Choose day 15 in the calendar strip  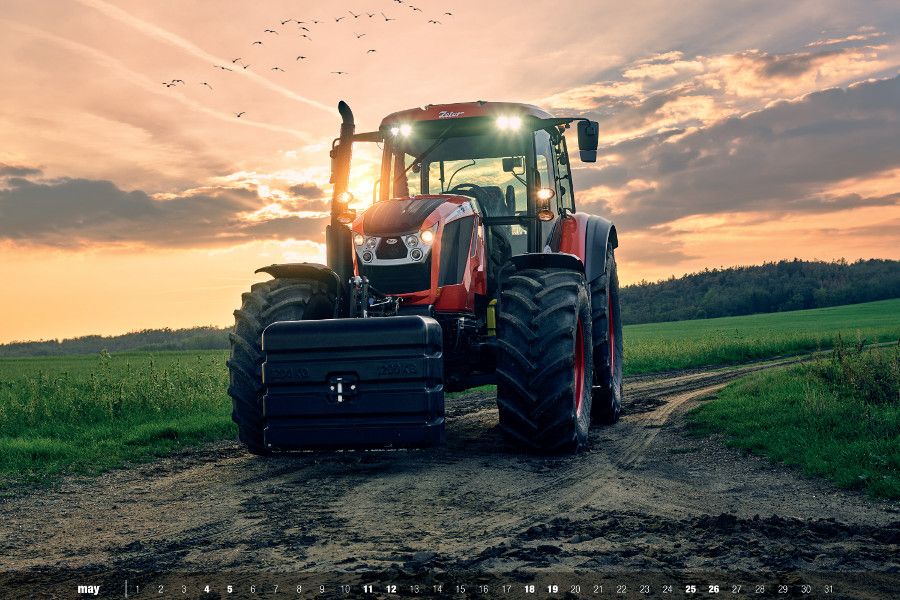[x=460, y=589]
